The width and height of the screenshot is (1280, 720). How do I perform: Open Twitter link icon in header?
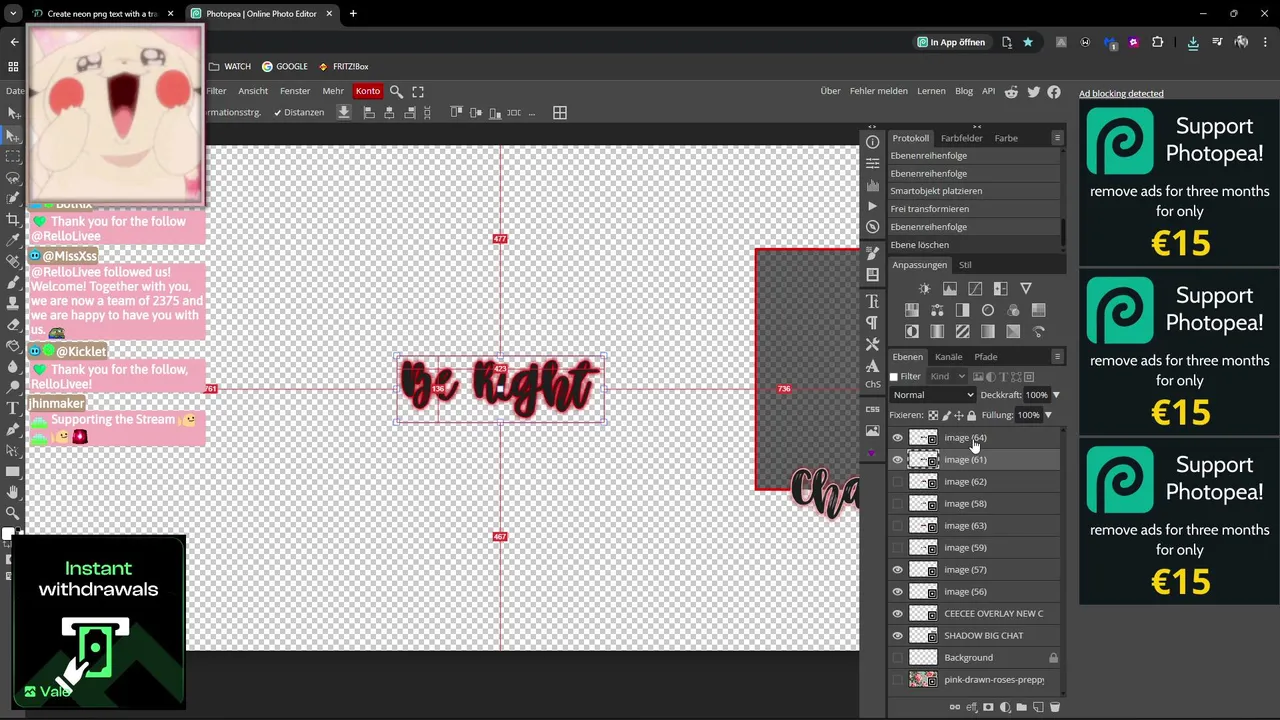pyautogui.click(x=1033, y=91)
